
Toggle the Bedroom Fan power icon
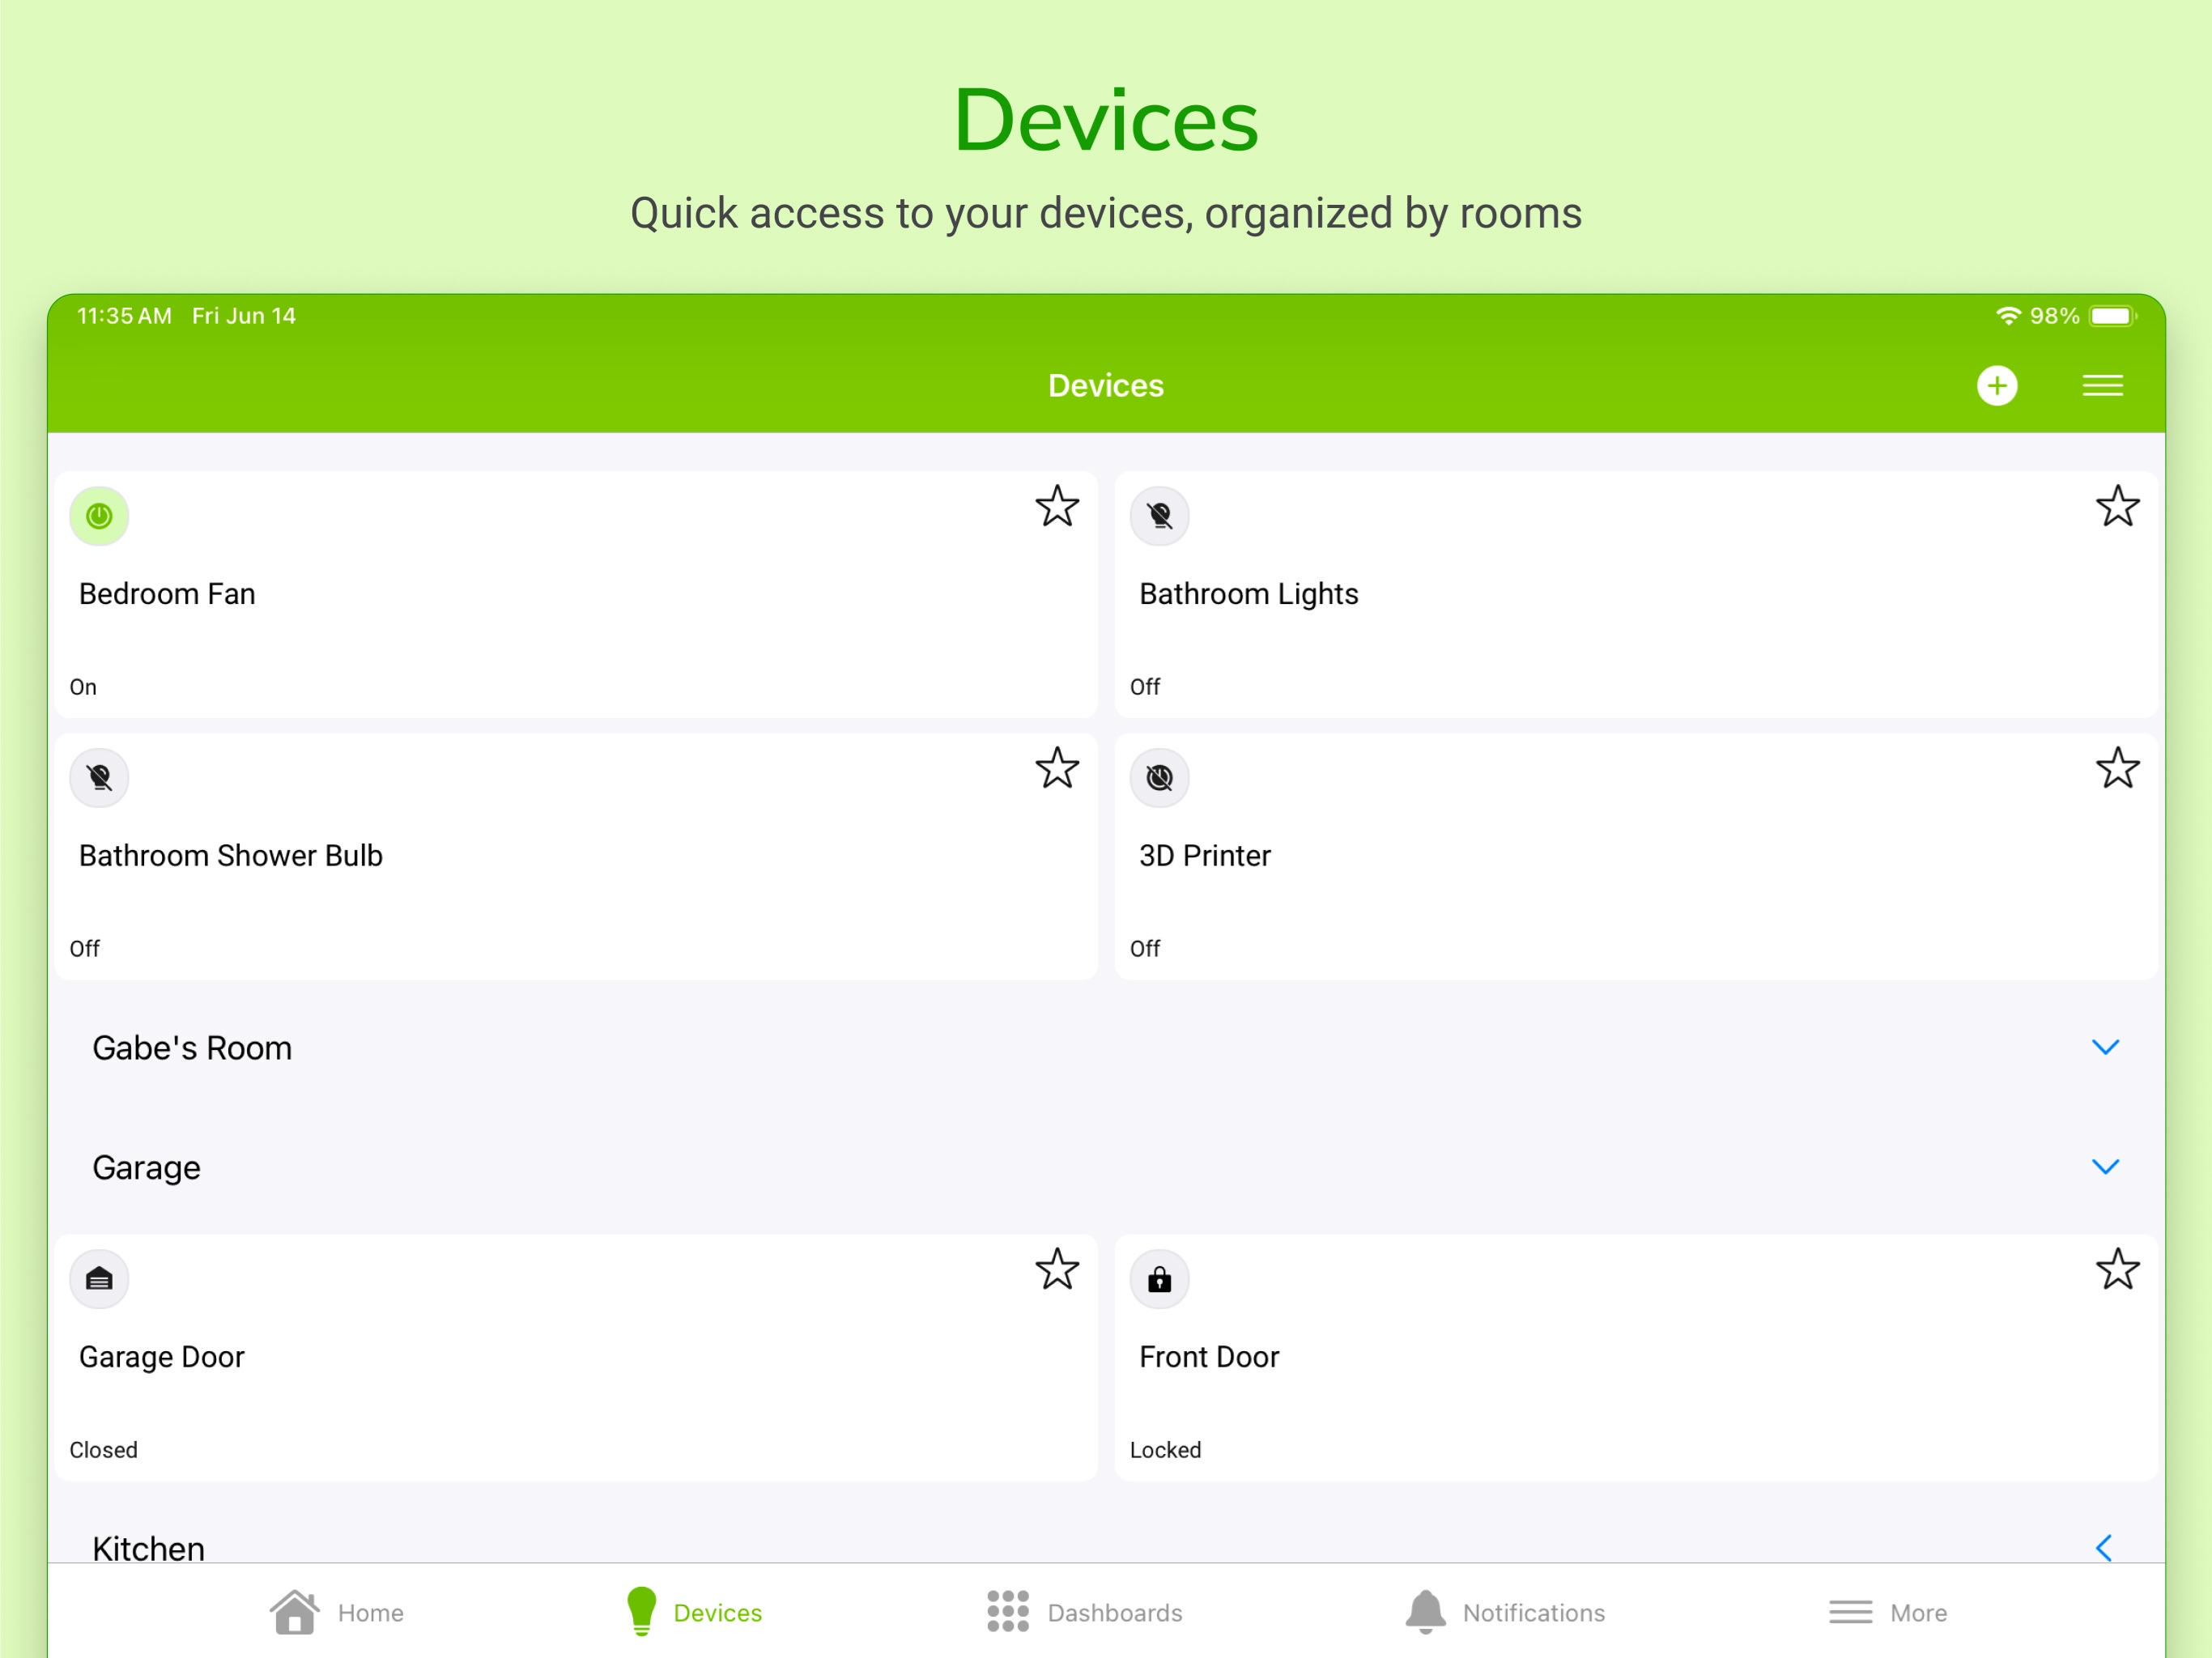pos(99,516)
